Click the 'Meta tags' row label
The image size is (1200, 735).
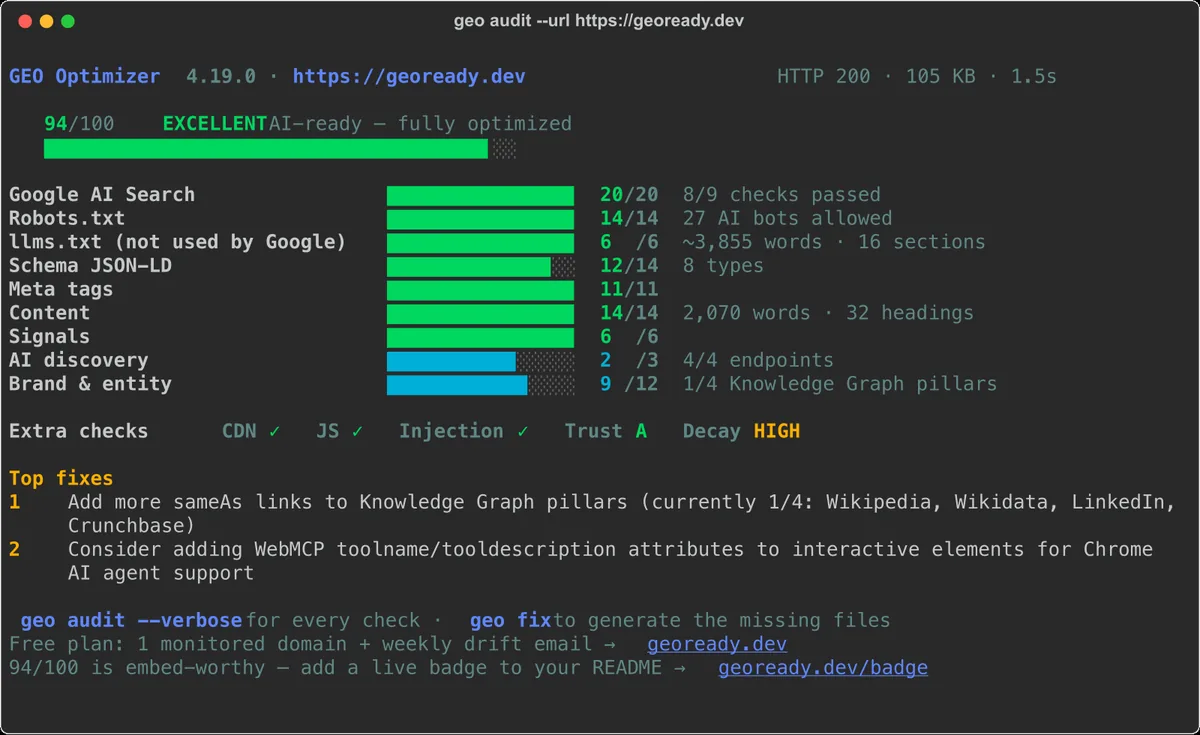(61, 289)
